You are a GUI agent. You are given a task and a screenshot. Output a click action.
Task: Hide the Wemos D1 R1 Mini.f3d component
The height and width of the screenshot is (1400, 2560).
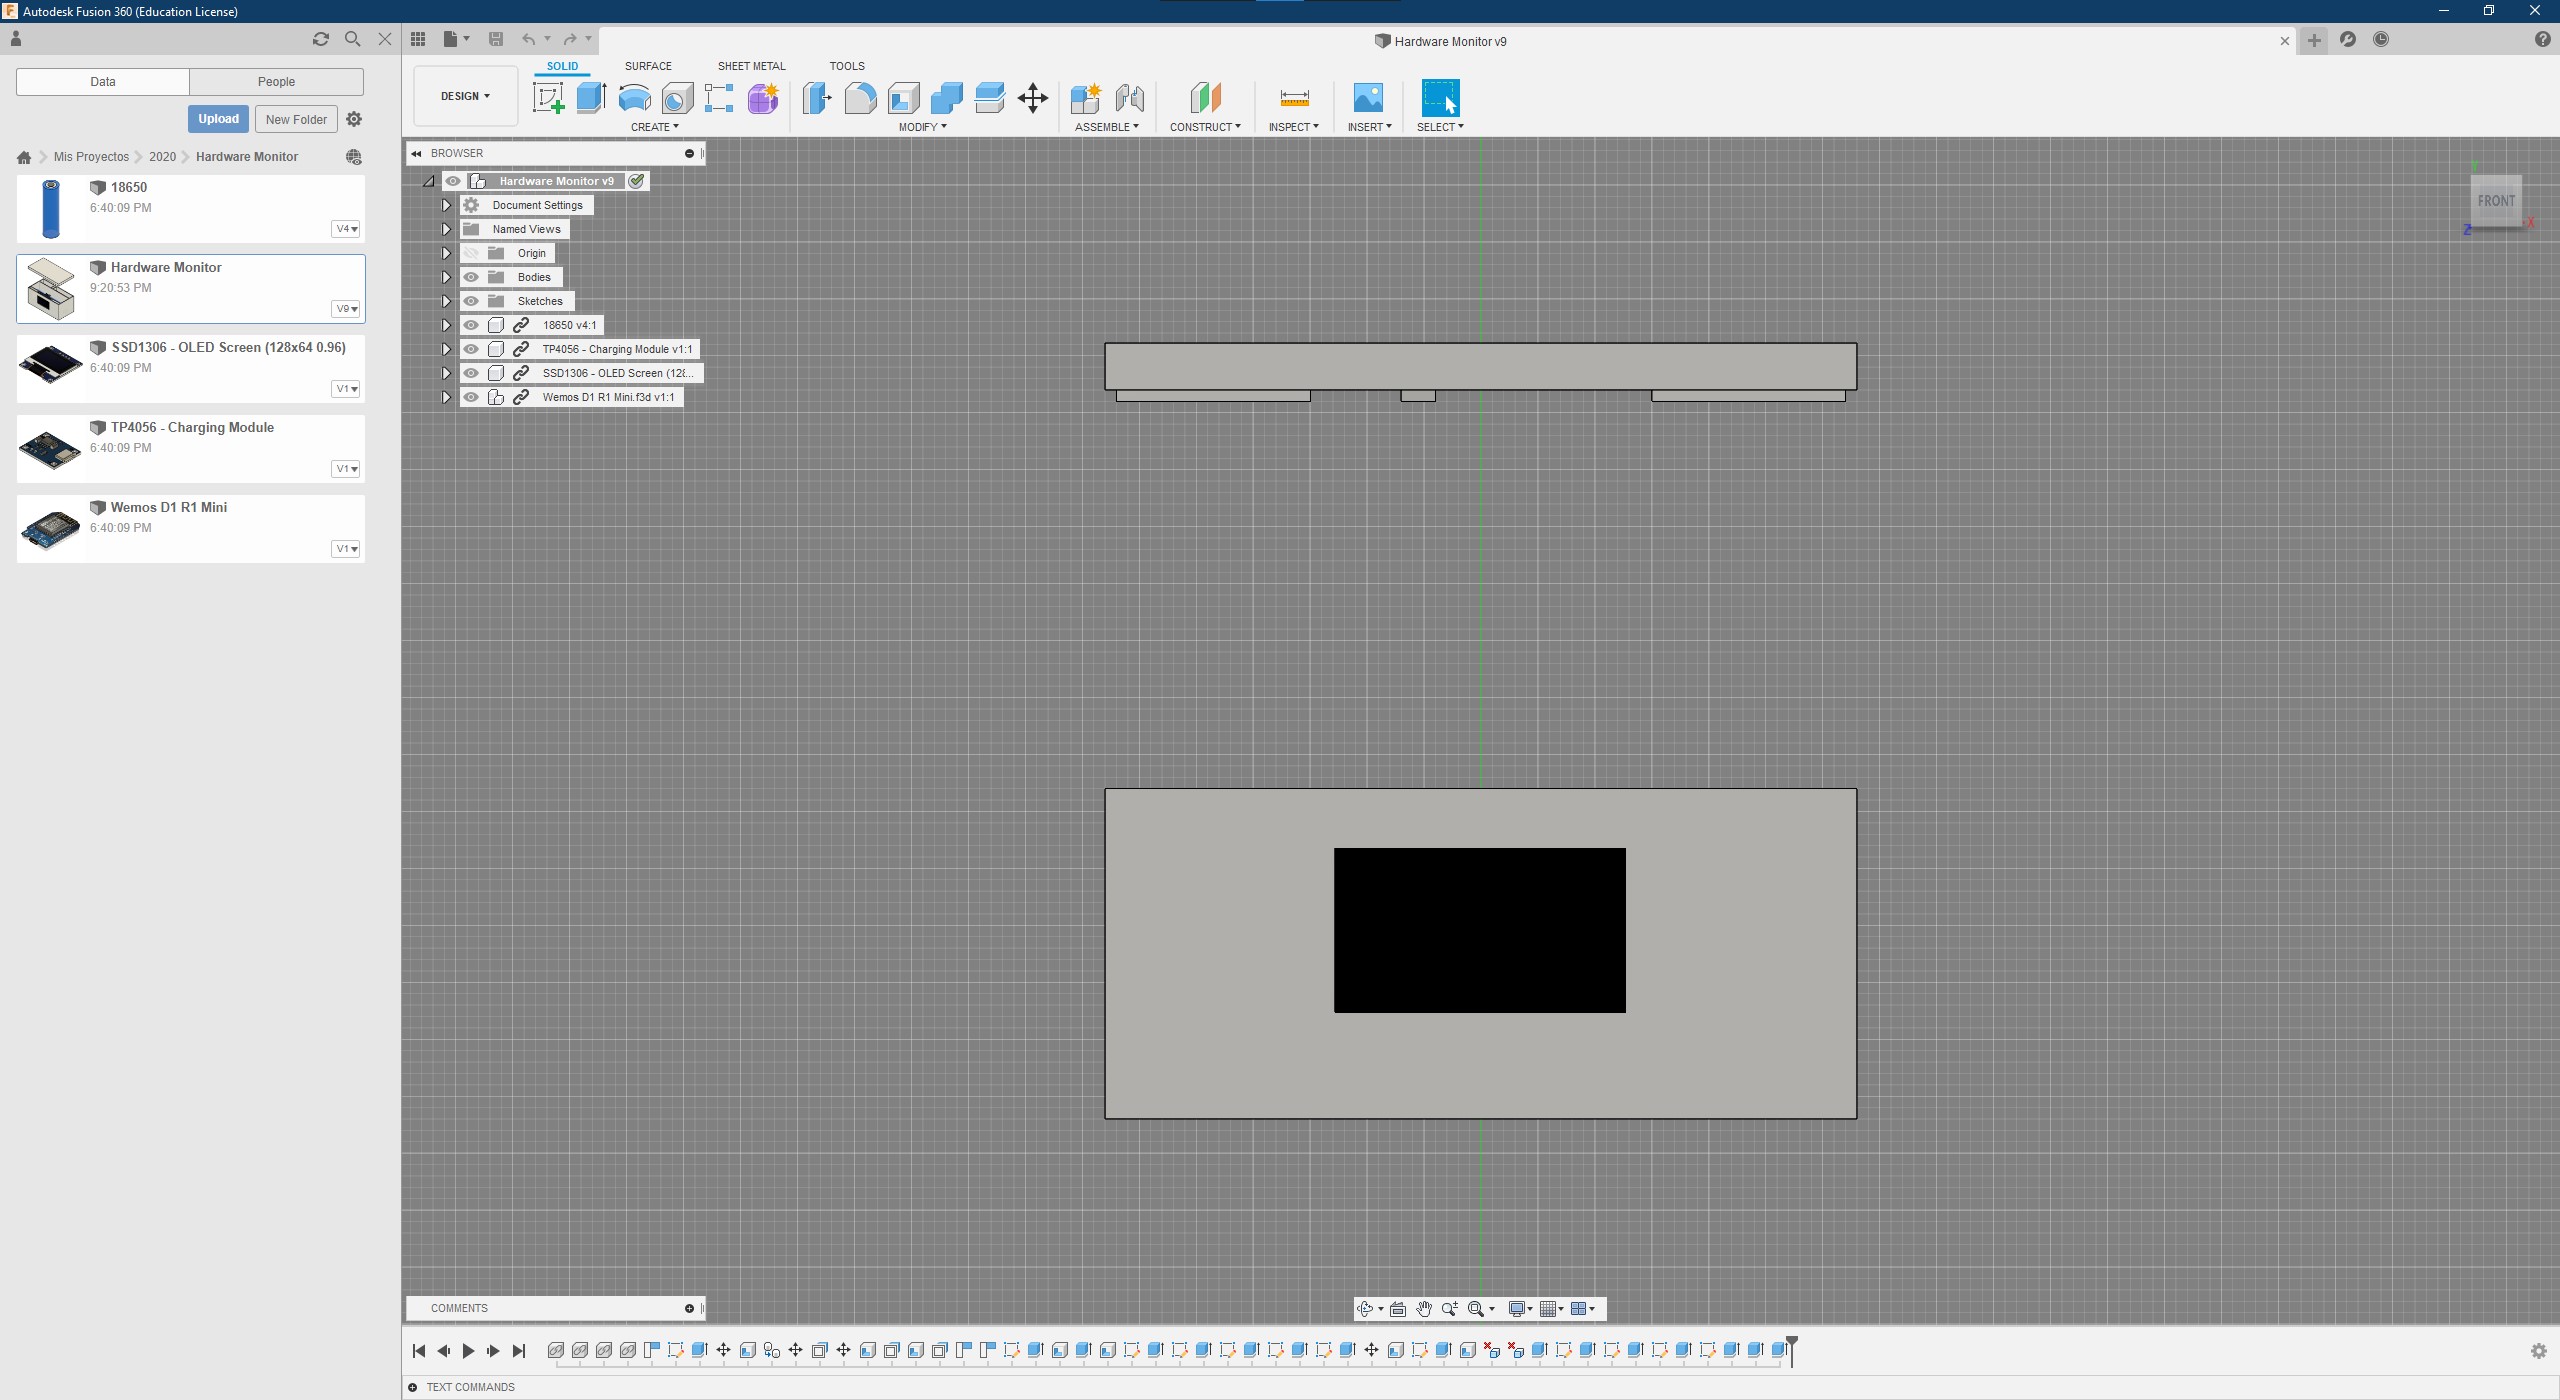[x=471, y=397]
